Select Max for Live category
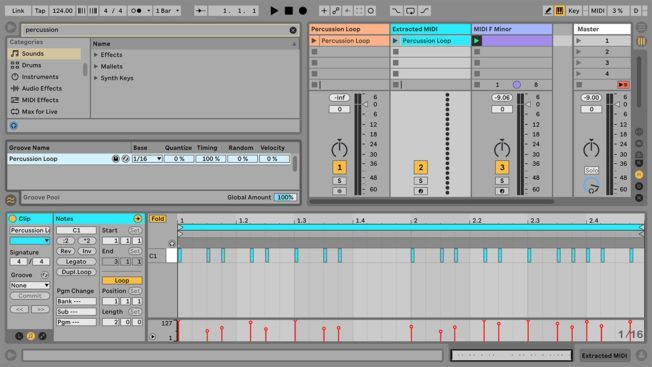Screen dimensions: 652x367 coord(44,112)
